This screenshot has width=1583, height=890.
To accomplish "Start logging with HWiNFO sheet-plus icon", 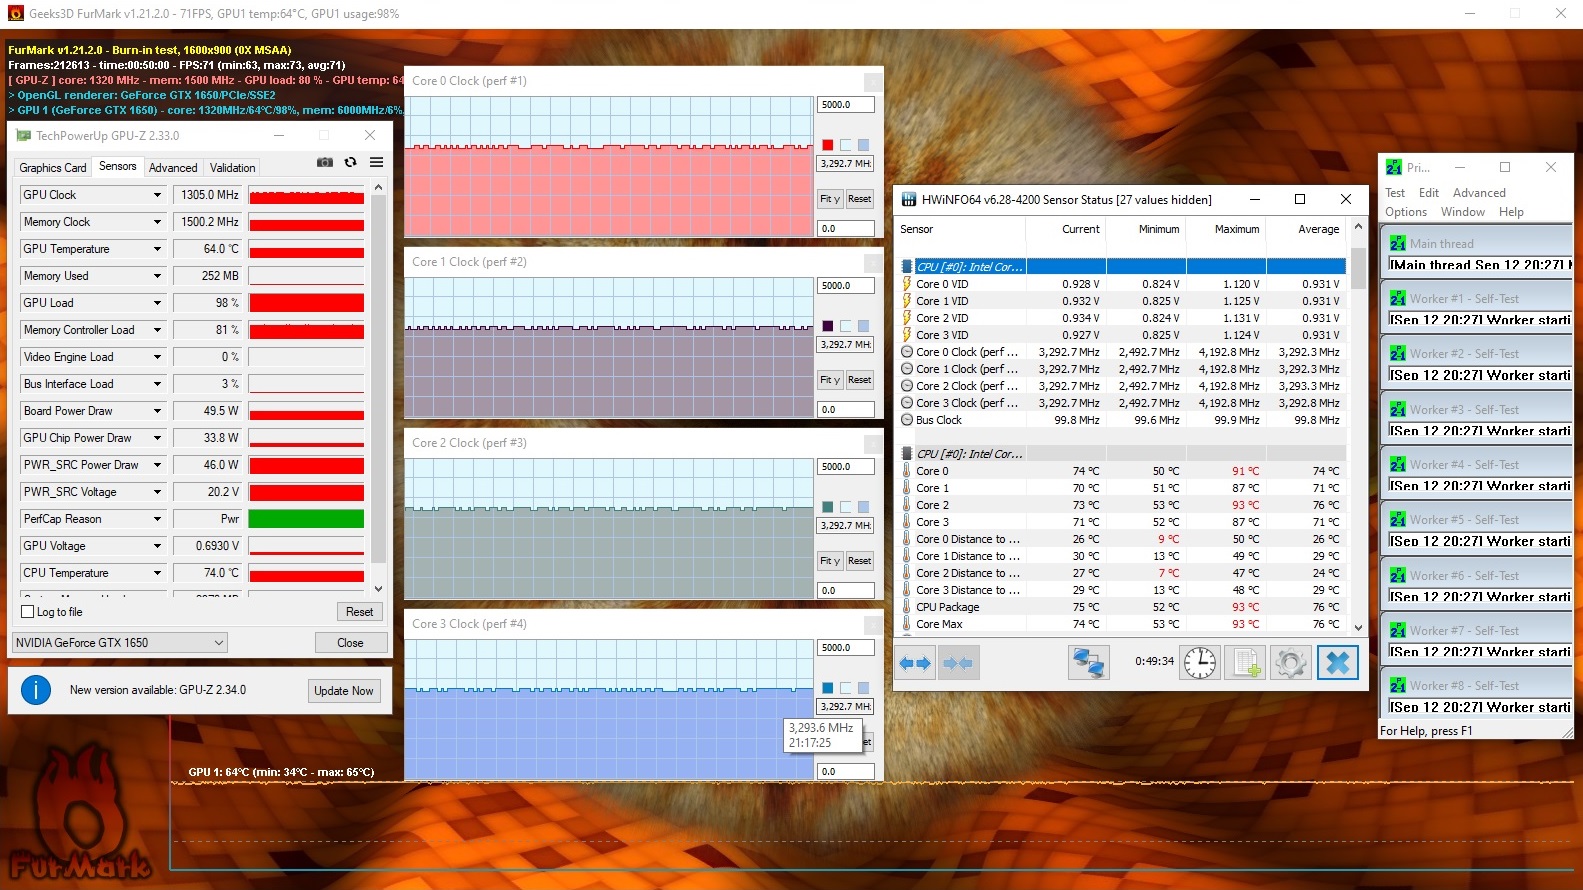I will tap(1247, 663).
